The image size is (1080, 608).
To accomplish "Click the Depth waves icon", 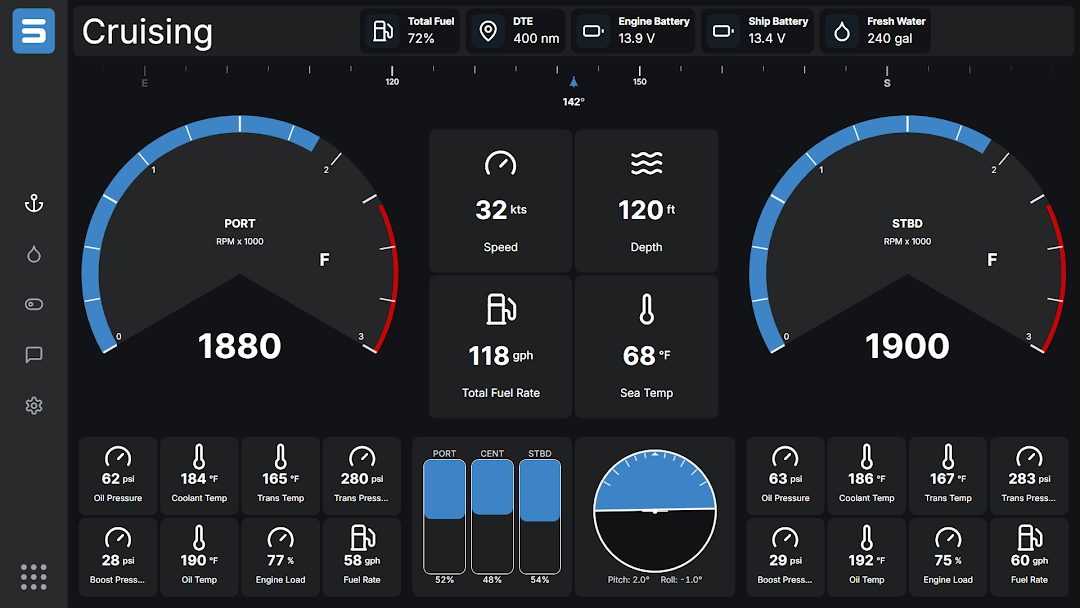I will (x=646, y=164).
